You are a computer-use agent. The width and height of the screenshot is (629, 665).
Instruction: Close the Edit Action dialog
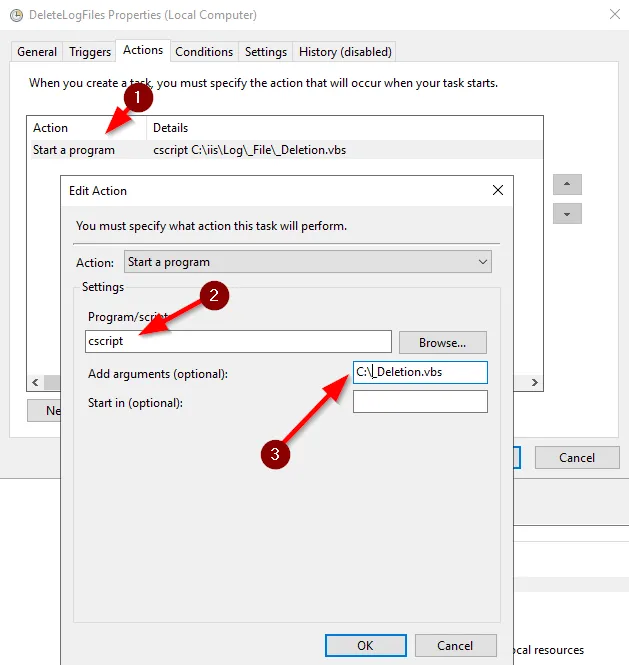point(497,190)
